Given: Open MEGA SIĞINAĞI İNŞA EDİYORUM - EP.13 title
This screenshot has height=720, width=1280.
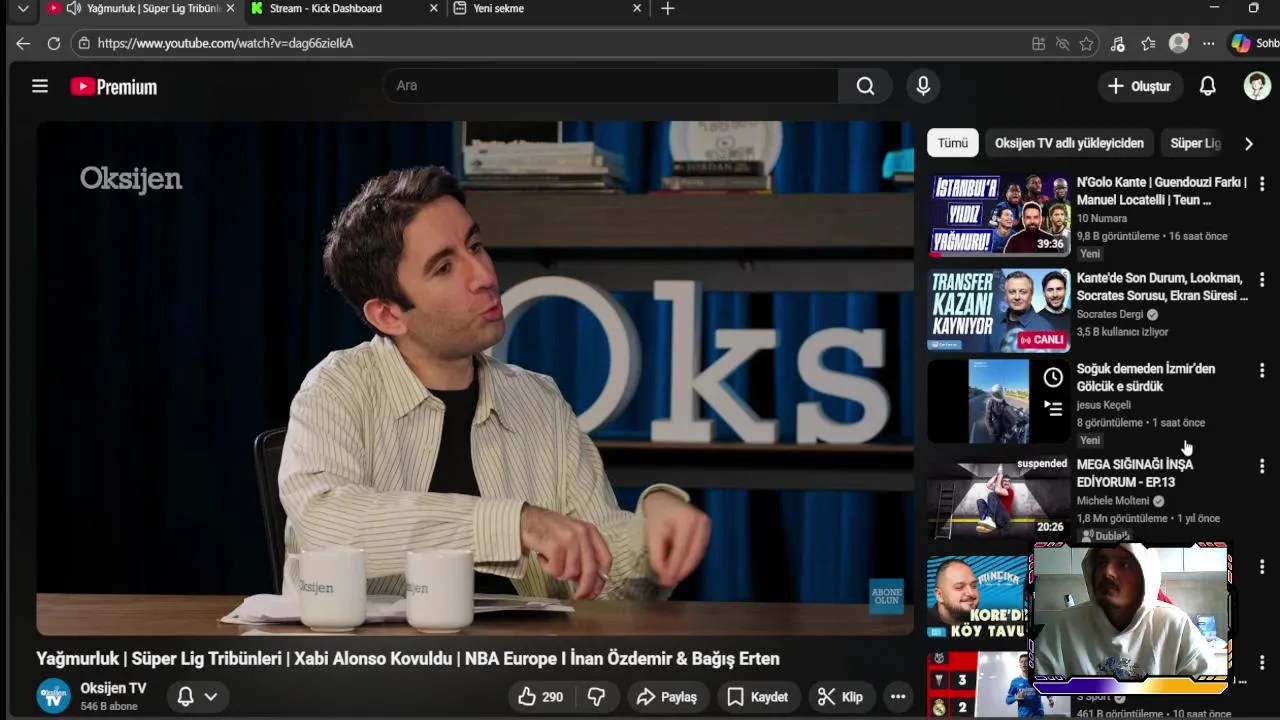Looking at the screenshot, I should tap(1135, 473).
